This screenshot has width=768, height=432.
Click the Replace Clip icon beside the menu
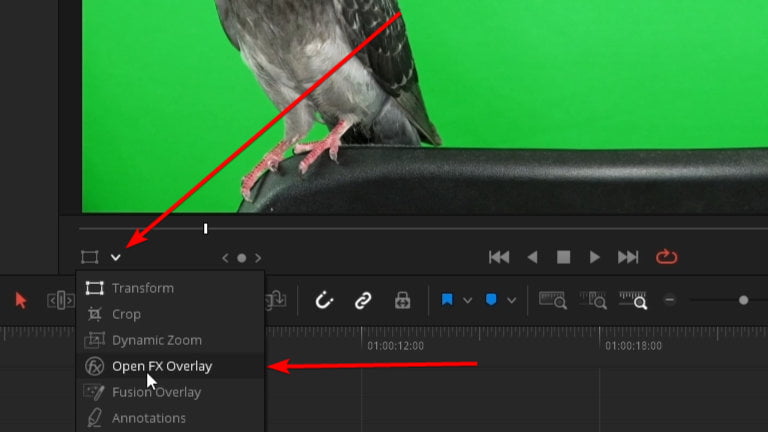point(276,300)
